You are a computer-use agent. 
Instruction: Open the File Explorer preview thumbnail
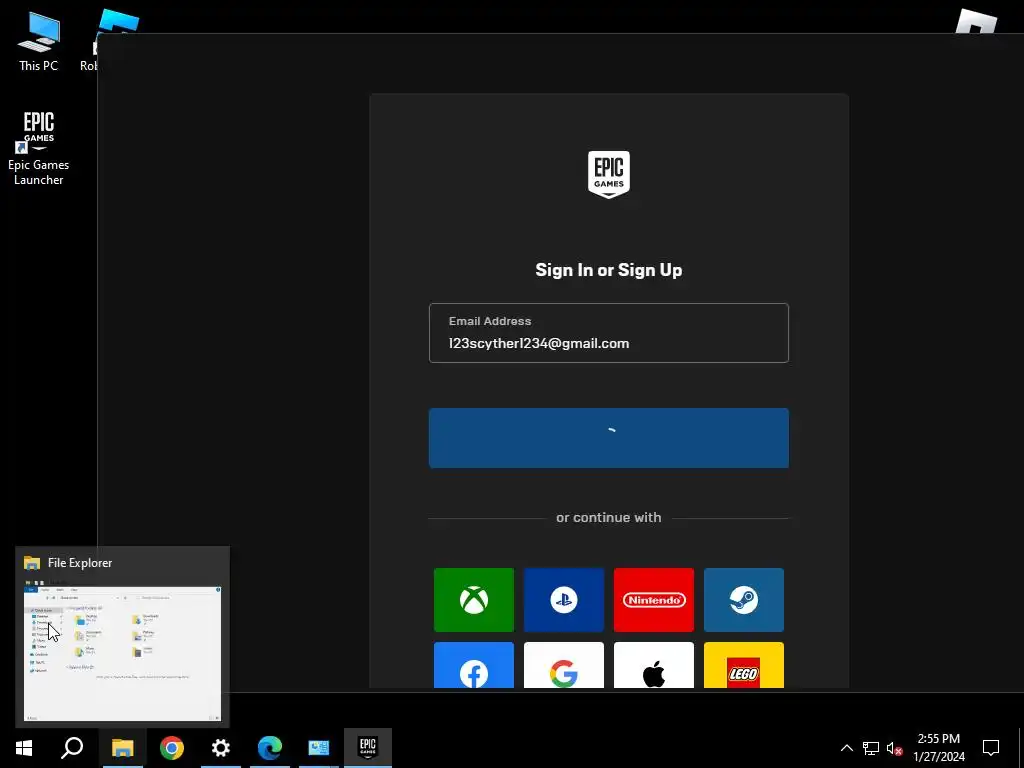click(x=122, y=652)
